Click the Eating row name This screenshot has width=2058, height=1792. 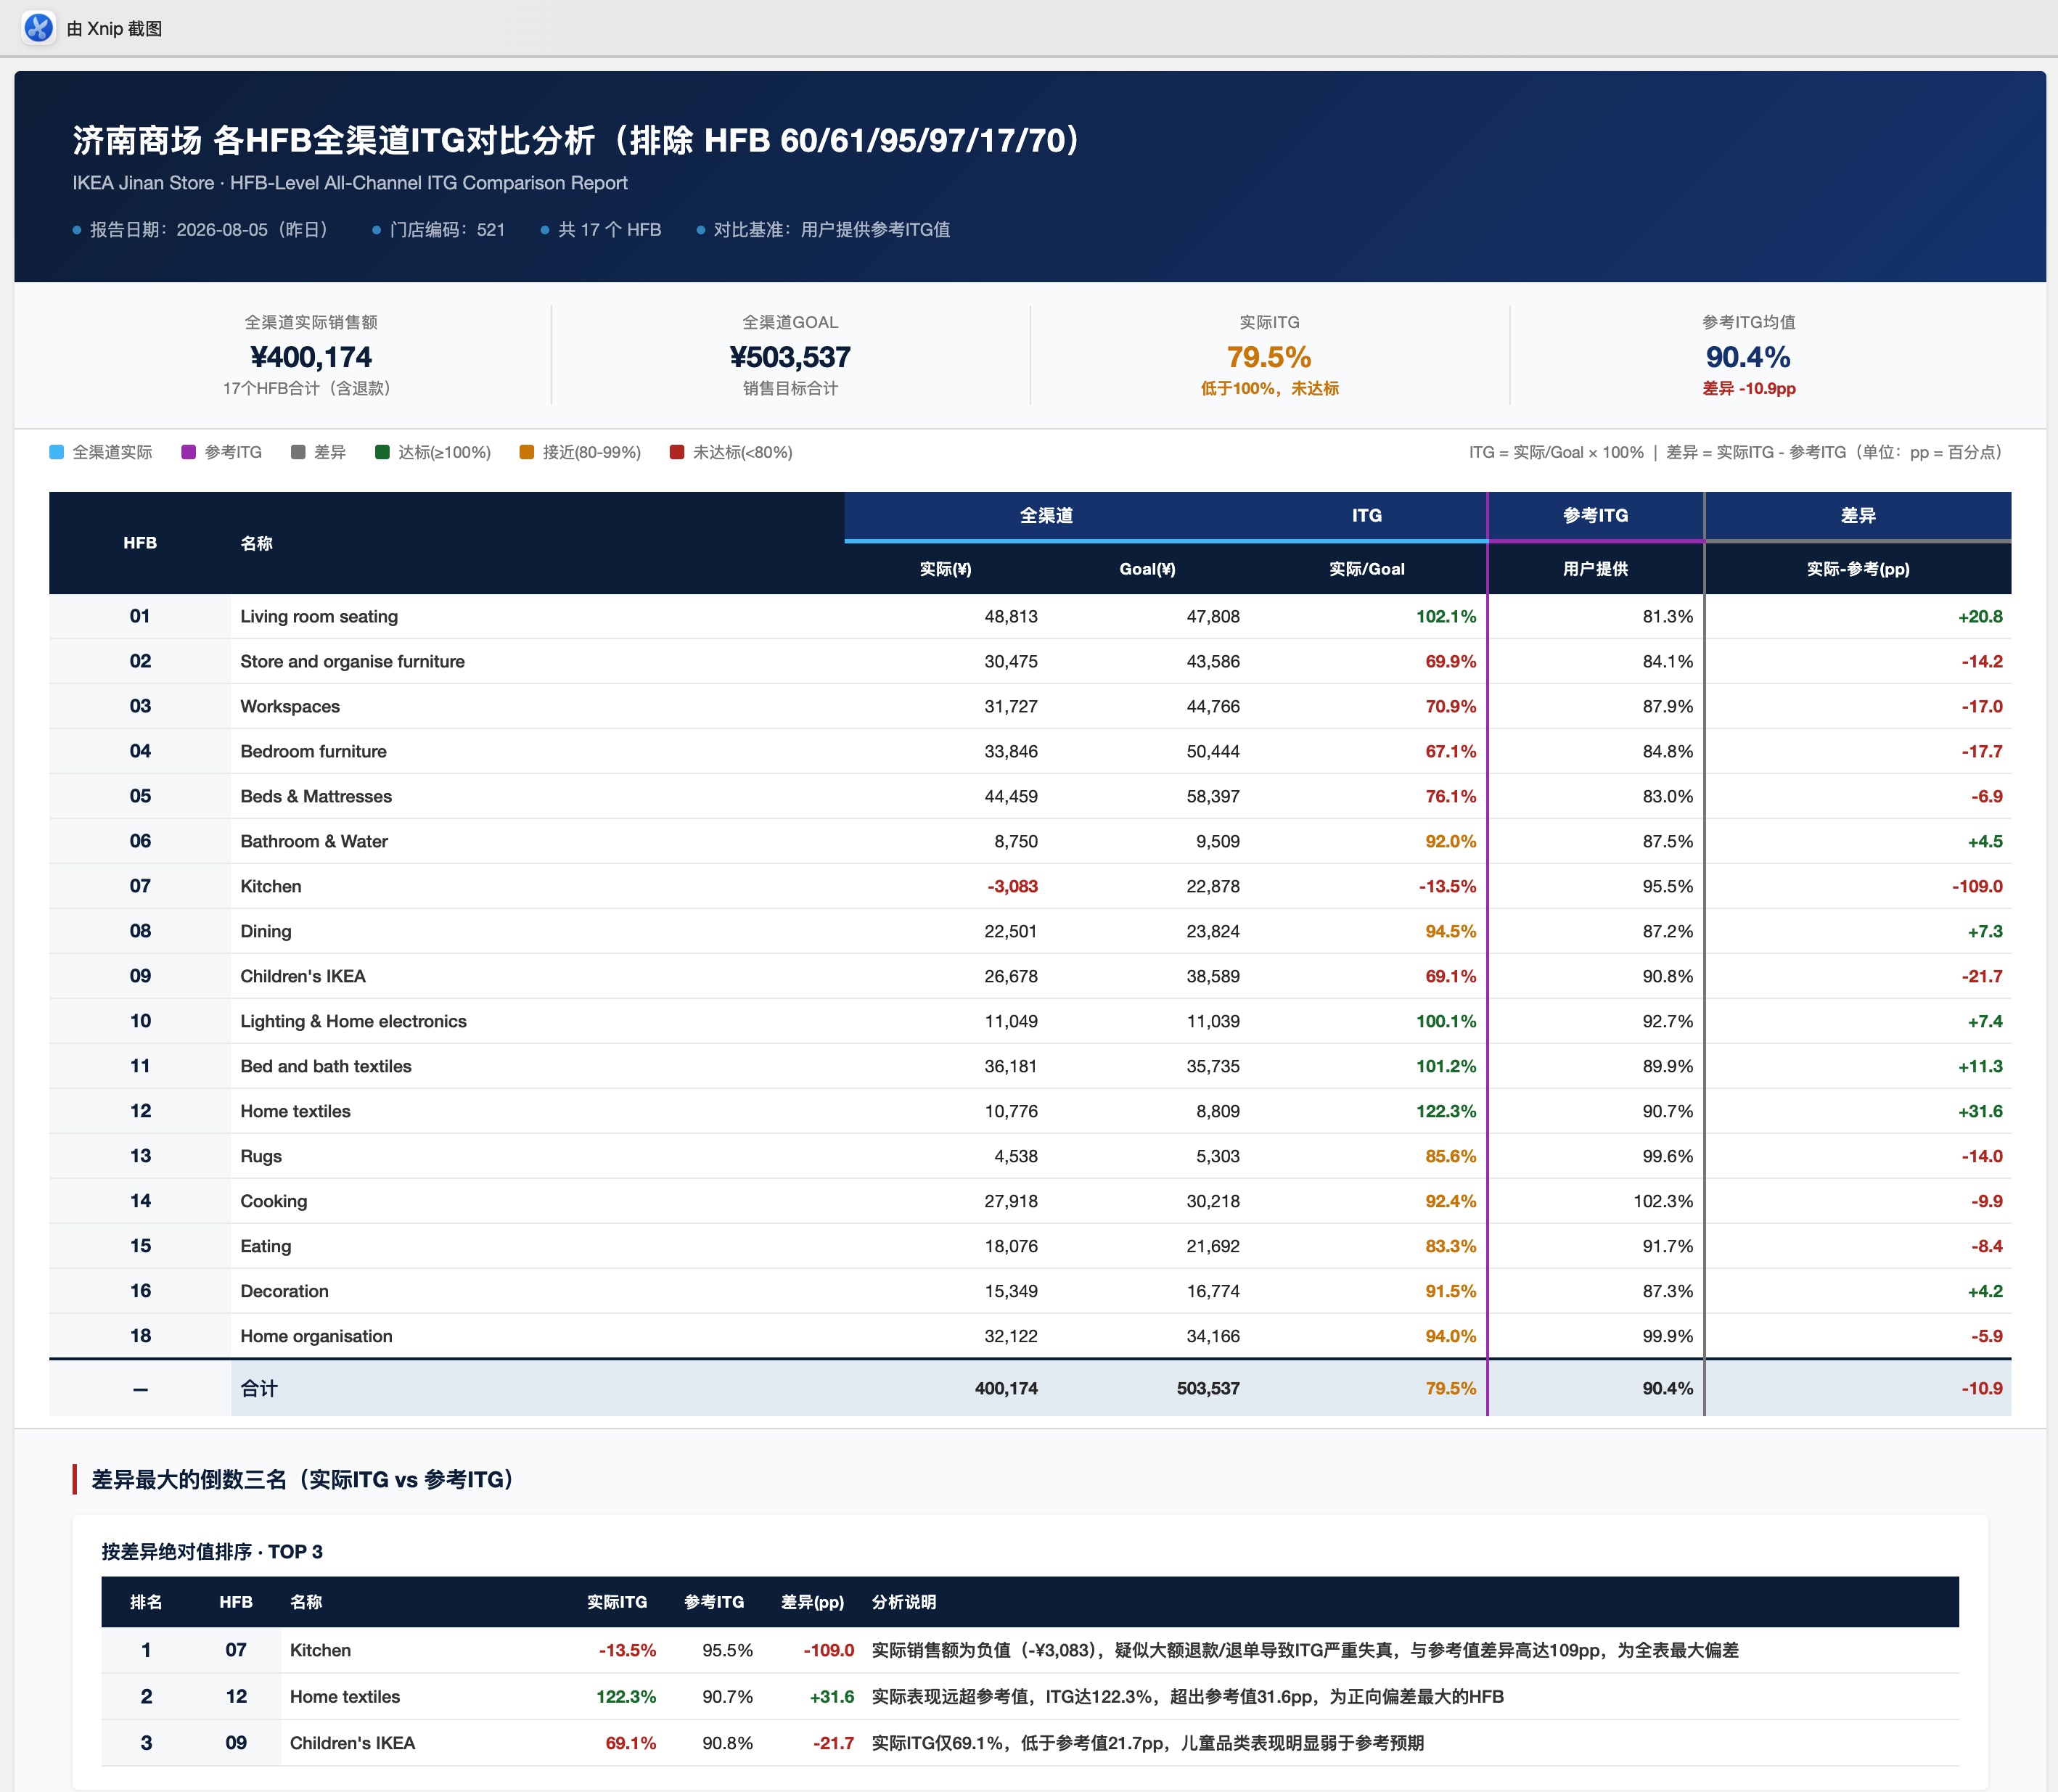[x=266, y=1246]
